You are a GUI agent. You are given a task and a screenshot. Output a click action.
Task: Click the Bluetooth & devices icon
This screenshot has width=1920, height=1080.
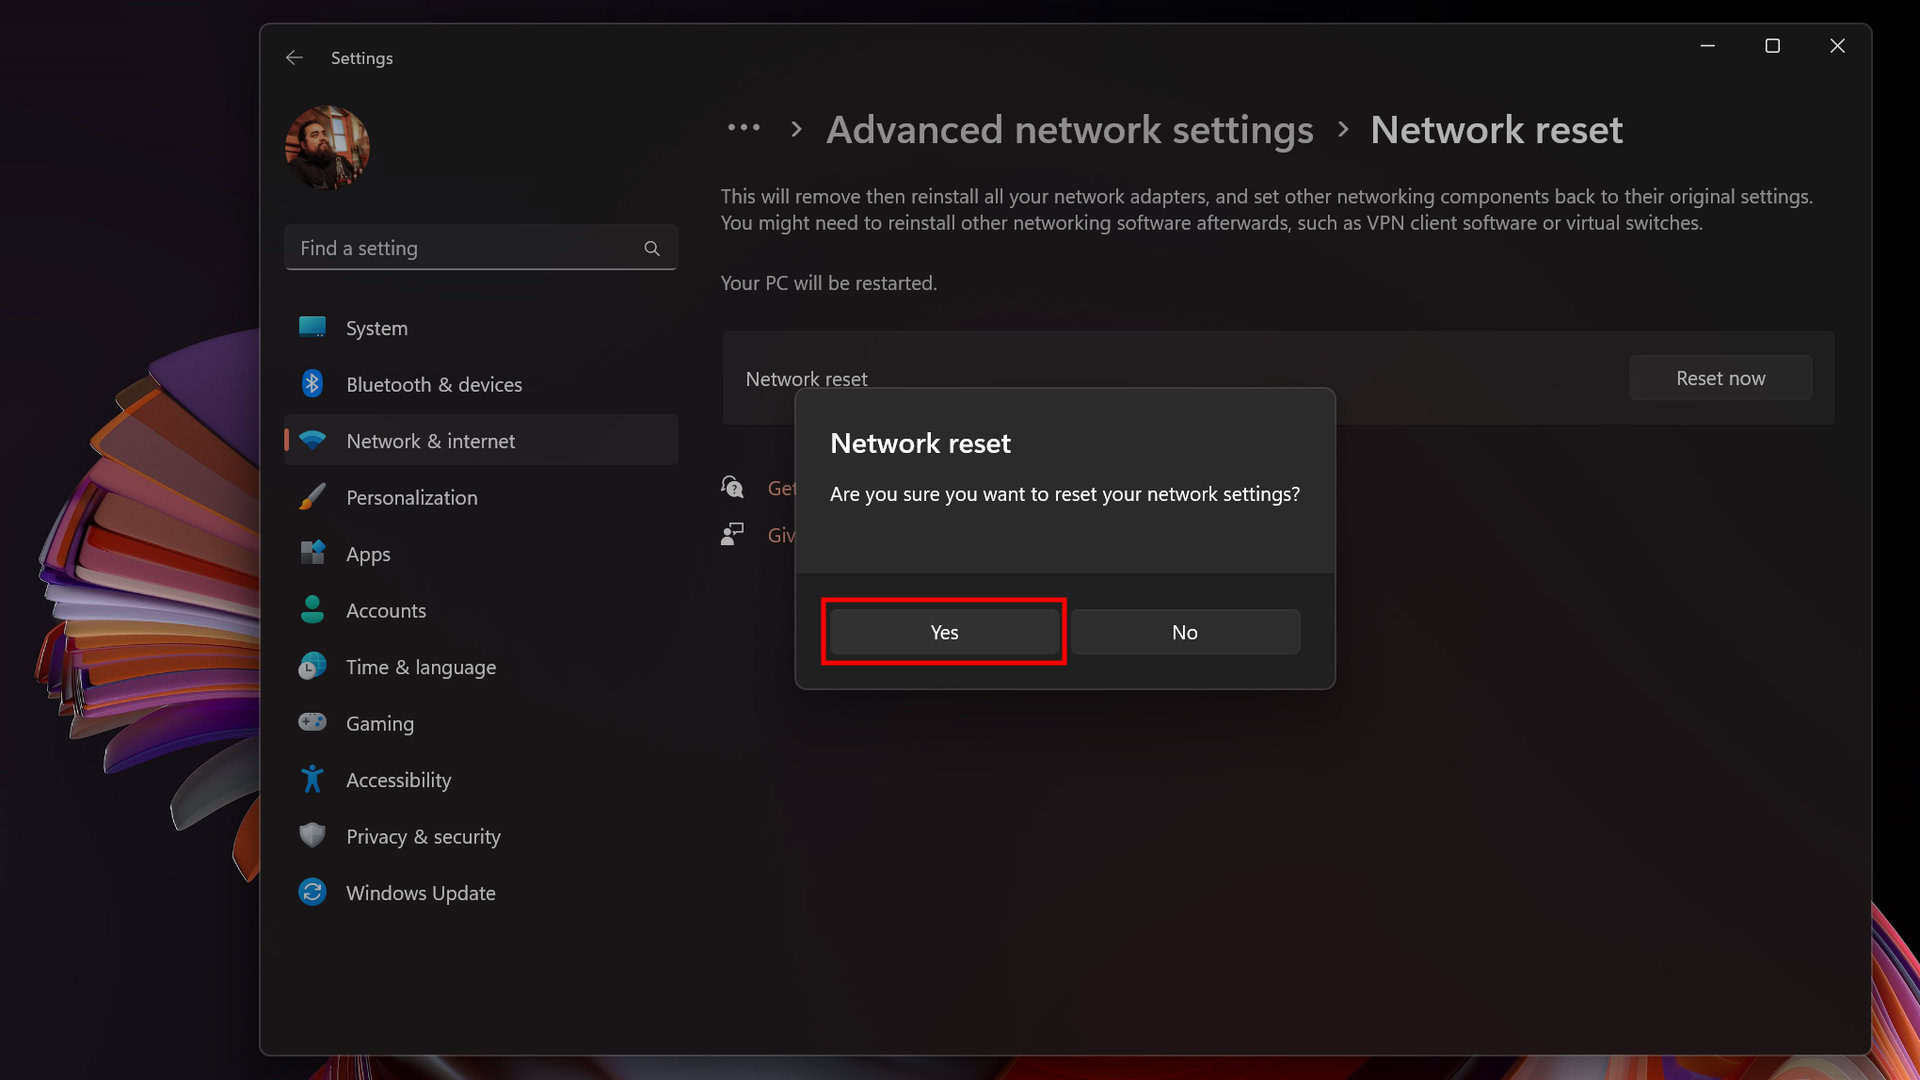click(312, 384)
